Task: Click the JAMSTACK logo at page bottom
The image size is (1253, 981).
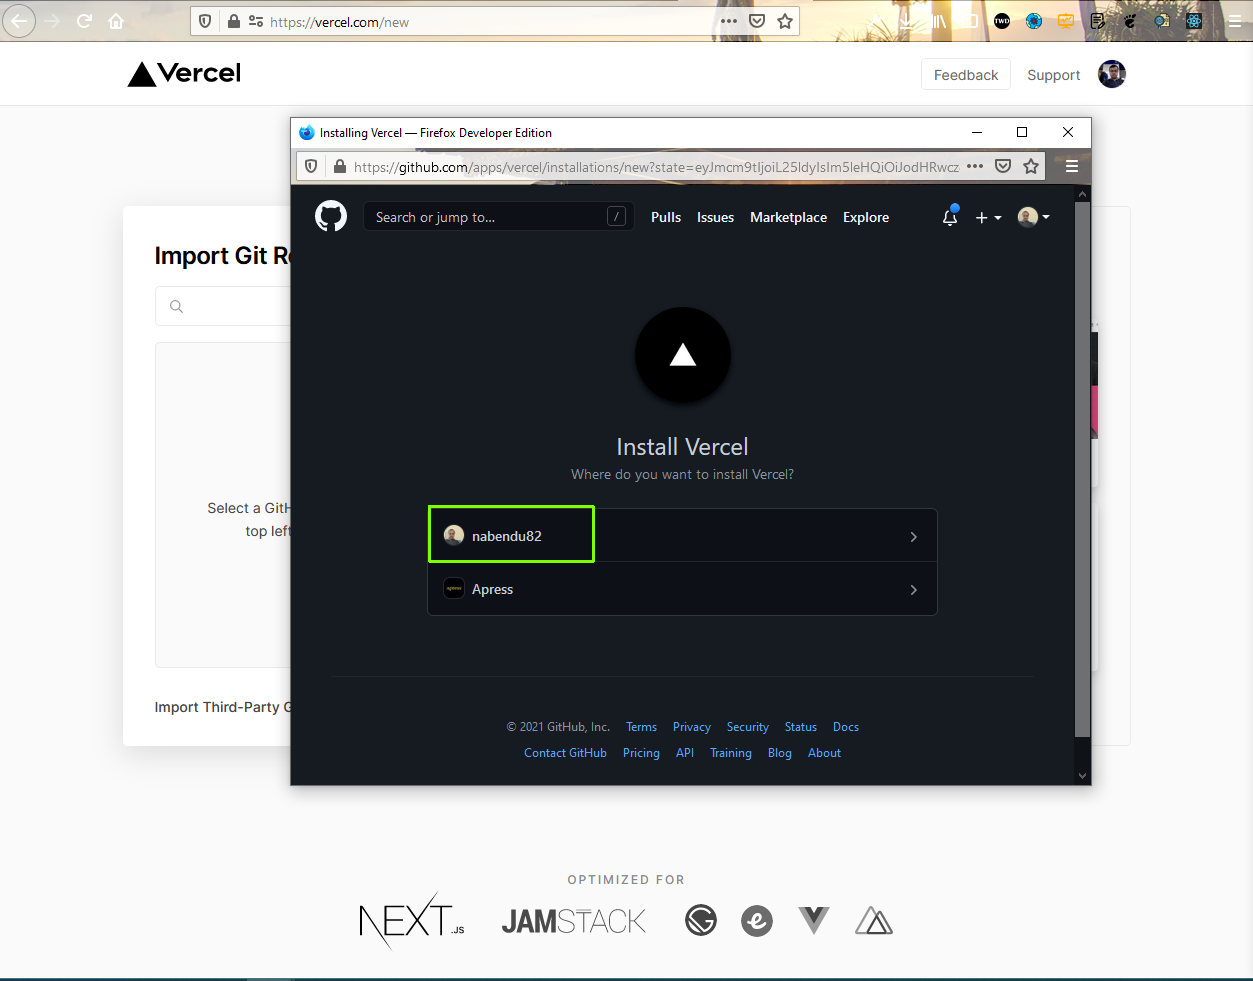Action: [x=574, y=921]
